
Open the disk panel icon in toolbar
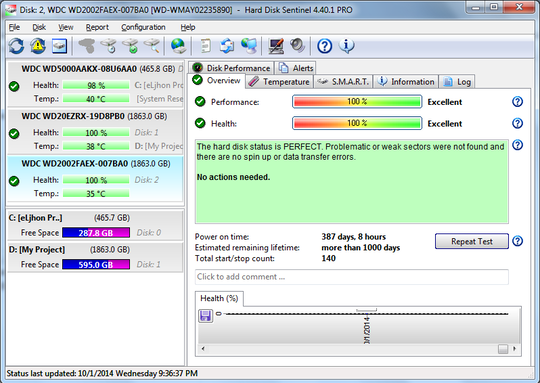(59, 46)
